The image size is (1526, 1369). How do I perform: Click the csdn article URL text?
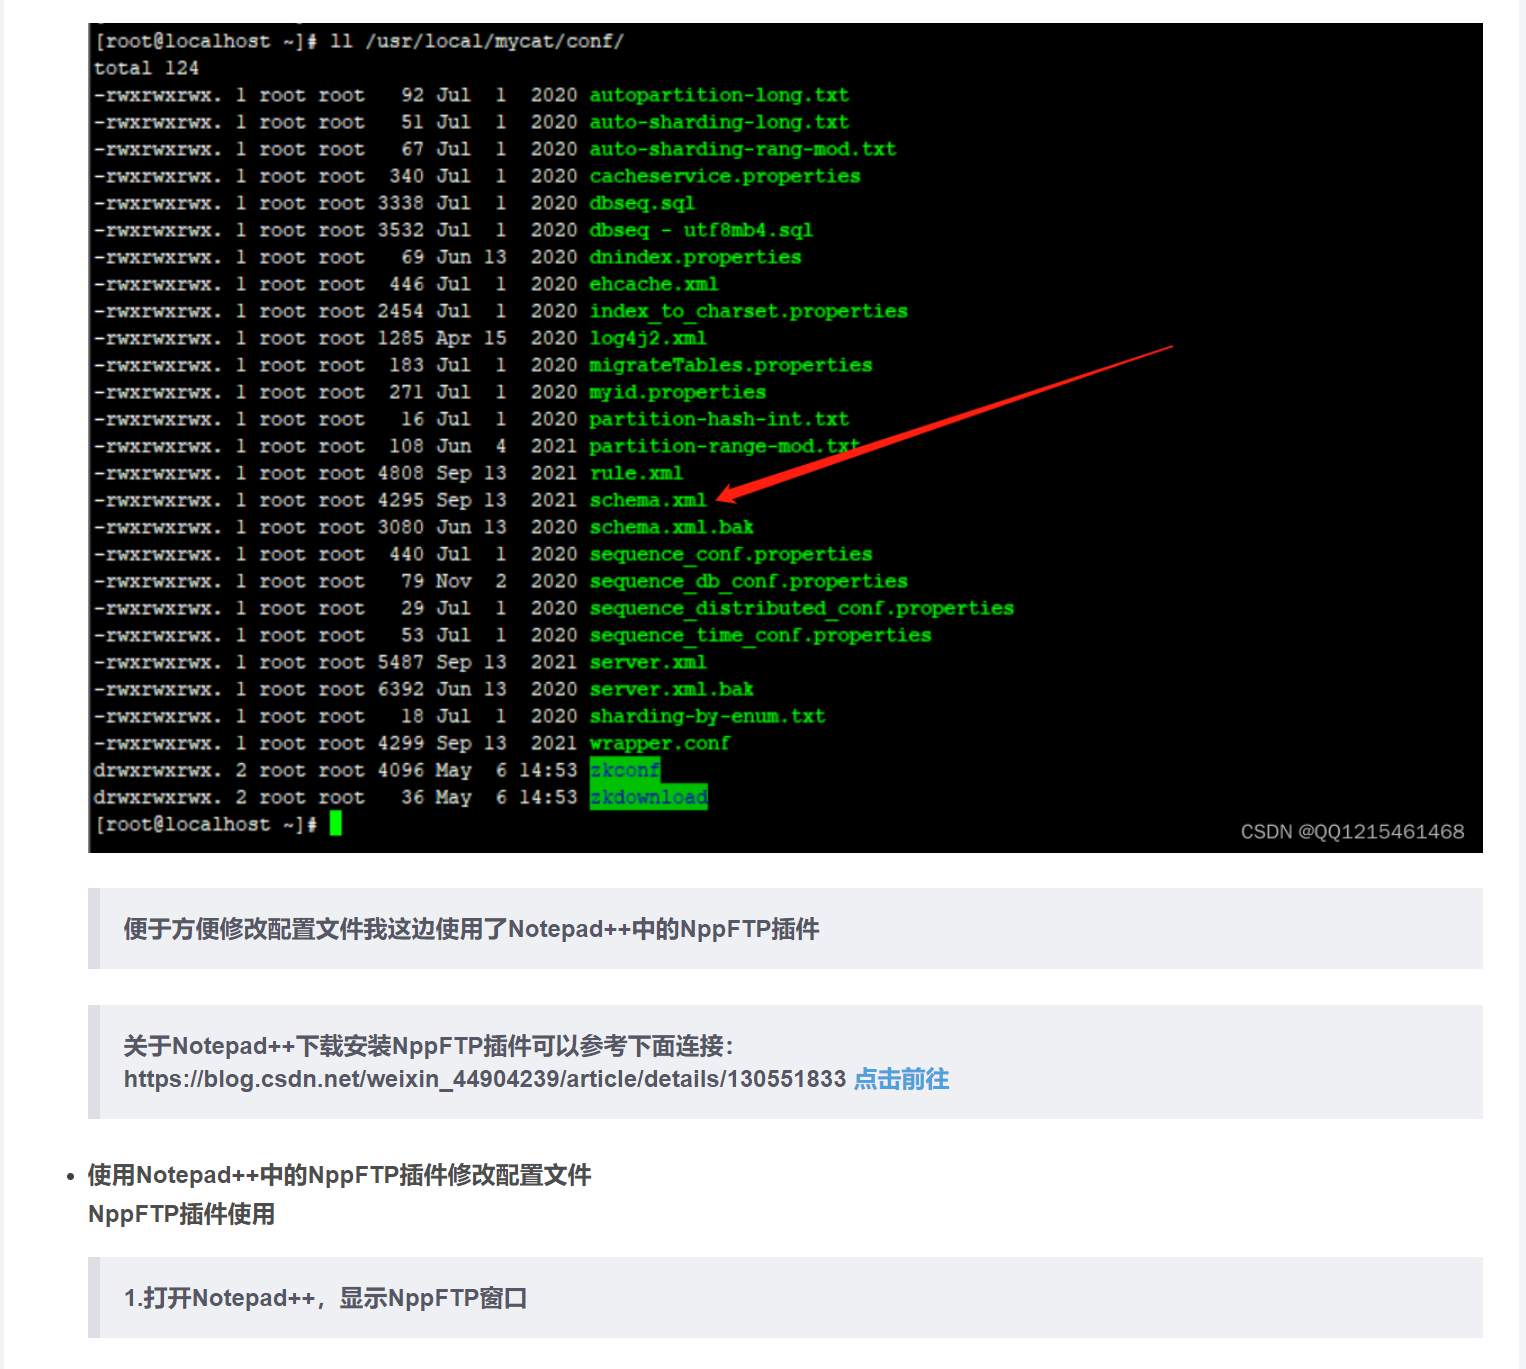click(x=485, y=1079)
